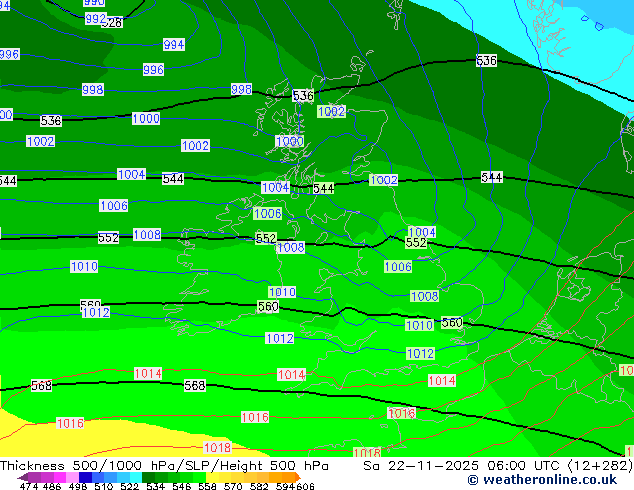Click the 1008 label touching the 552 label
This screenshot has height=490, width=634.
pyautogui.click(x=291, y=247)
